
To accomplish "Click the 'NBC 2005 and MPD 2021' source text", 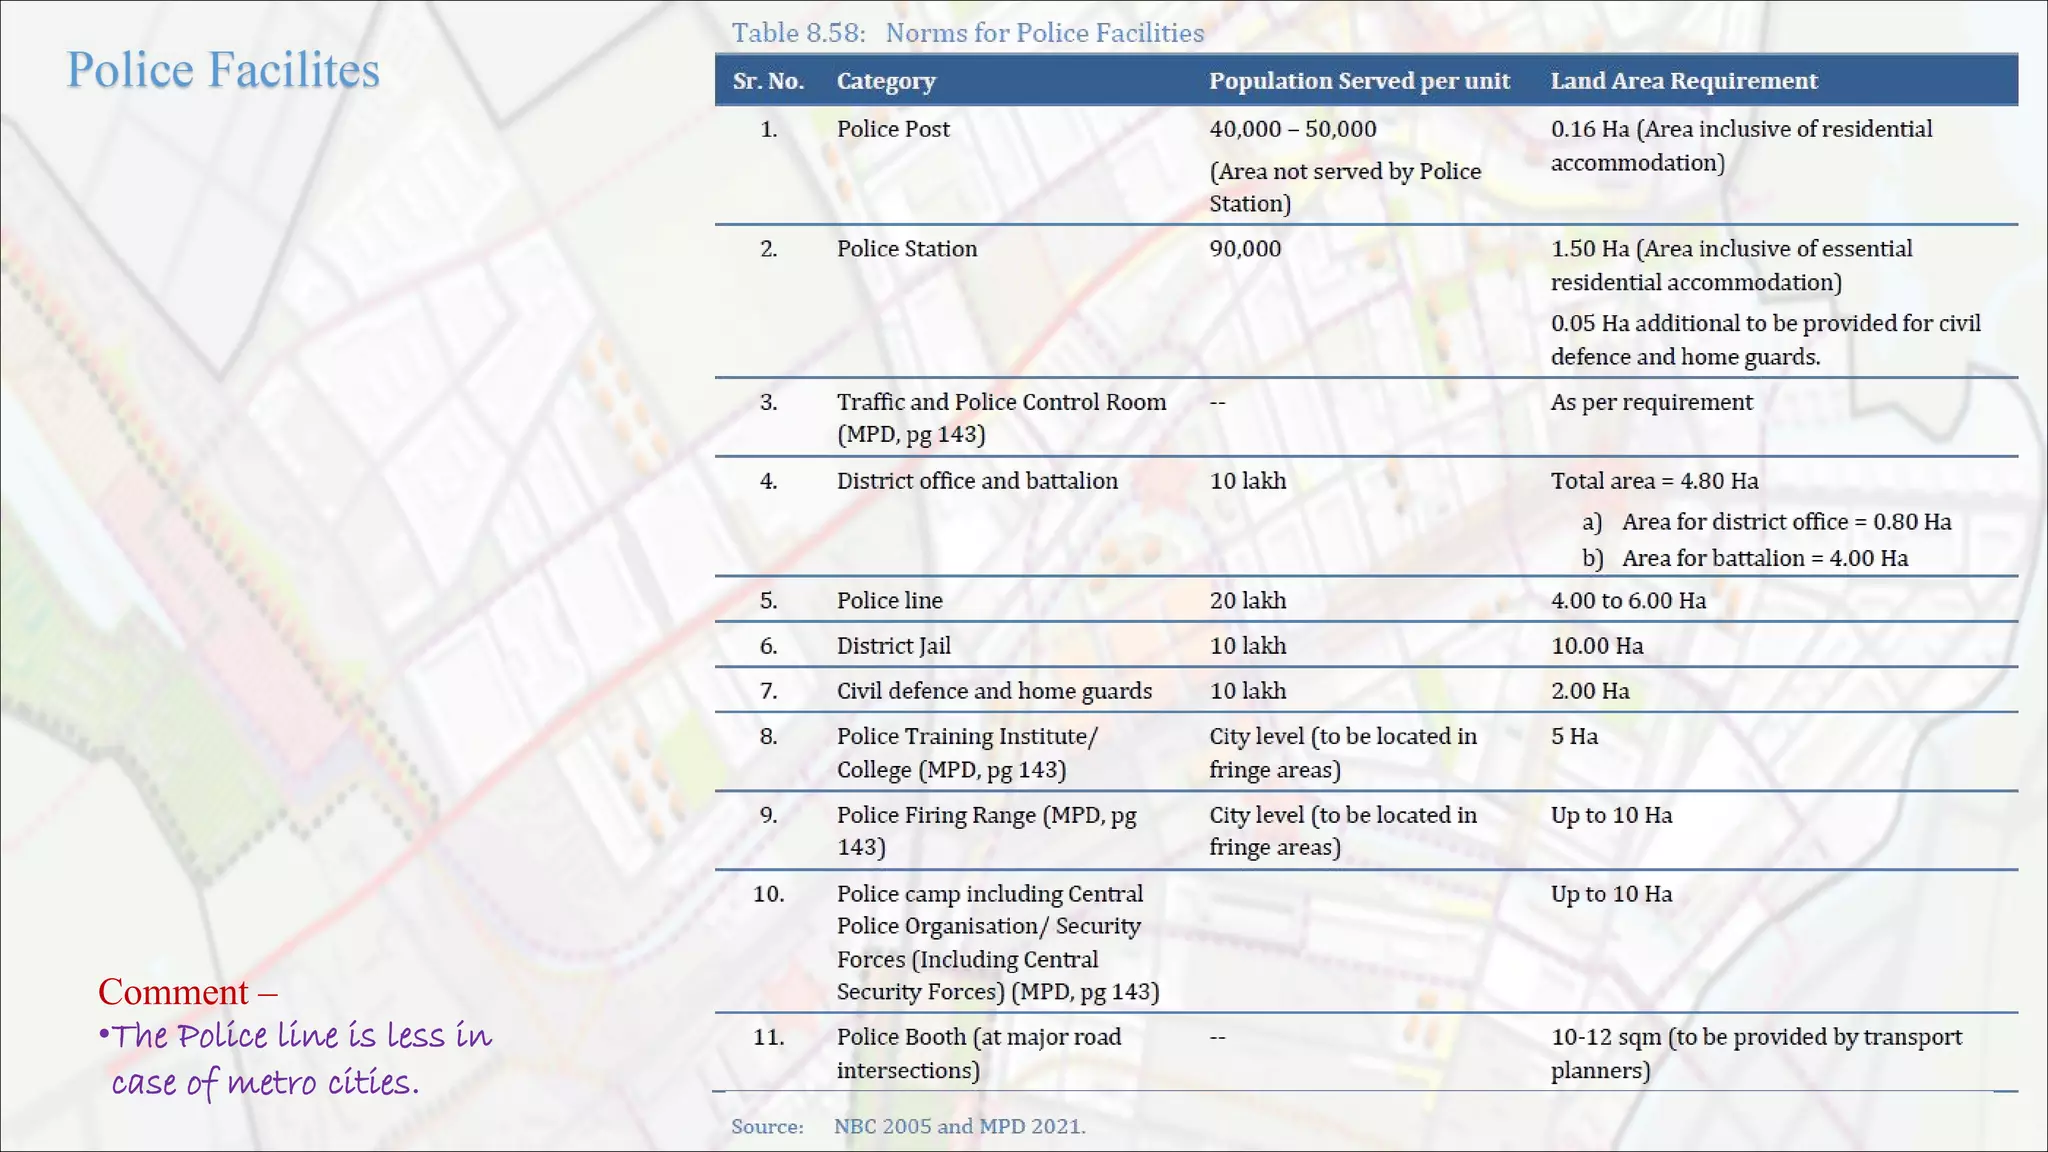I will pyautogui.click(x=959, y=1126).
